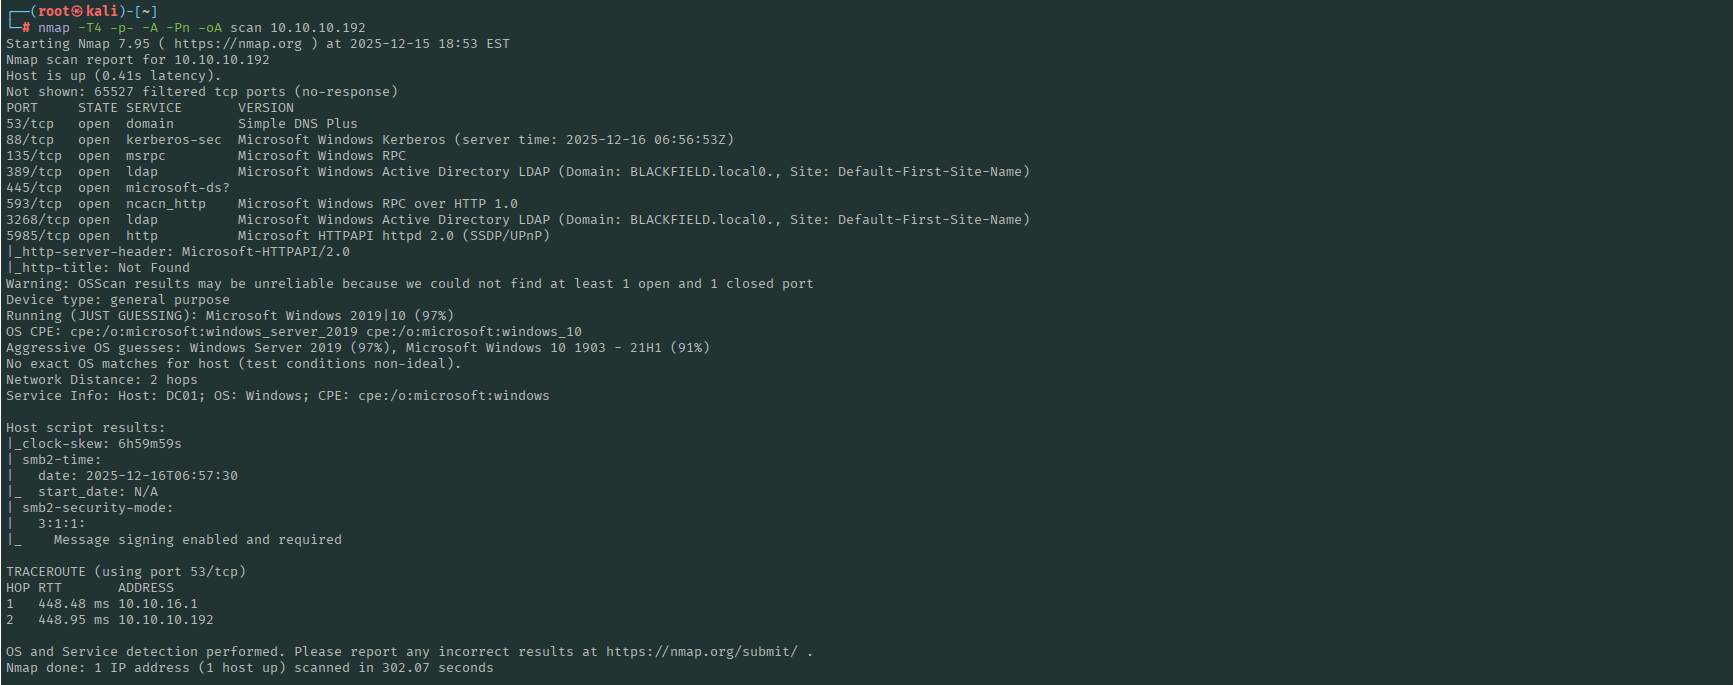Screen dimensions: 1733x685
Task: Open the nmap.org/submit report link
Action: click(701, 652)
